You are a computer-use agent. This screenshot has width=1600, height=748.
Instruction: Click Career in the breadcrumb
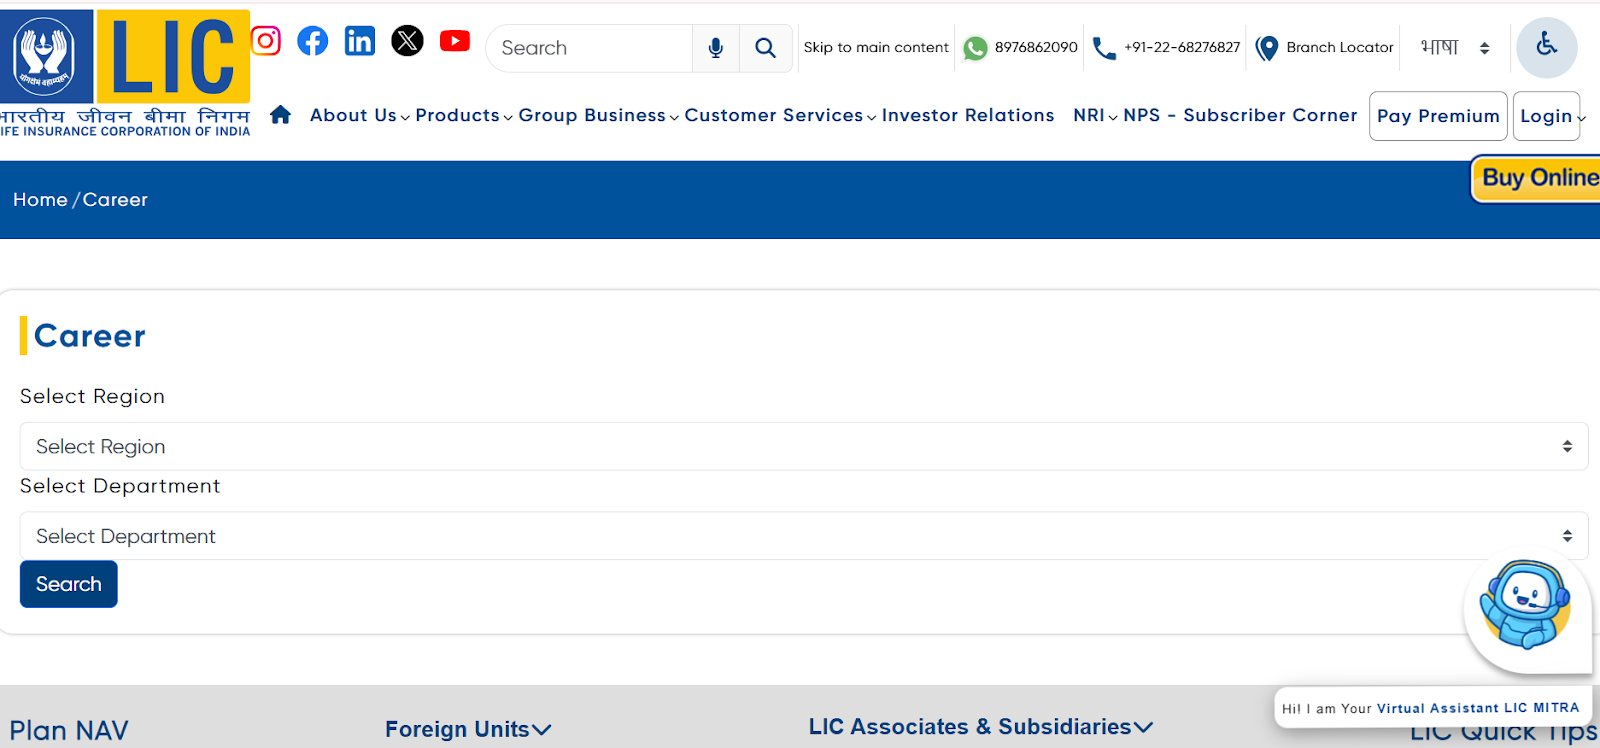(x=115, y=200)
